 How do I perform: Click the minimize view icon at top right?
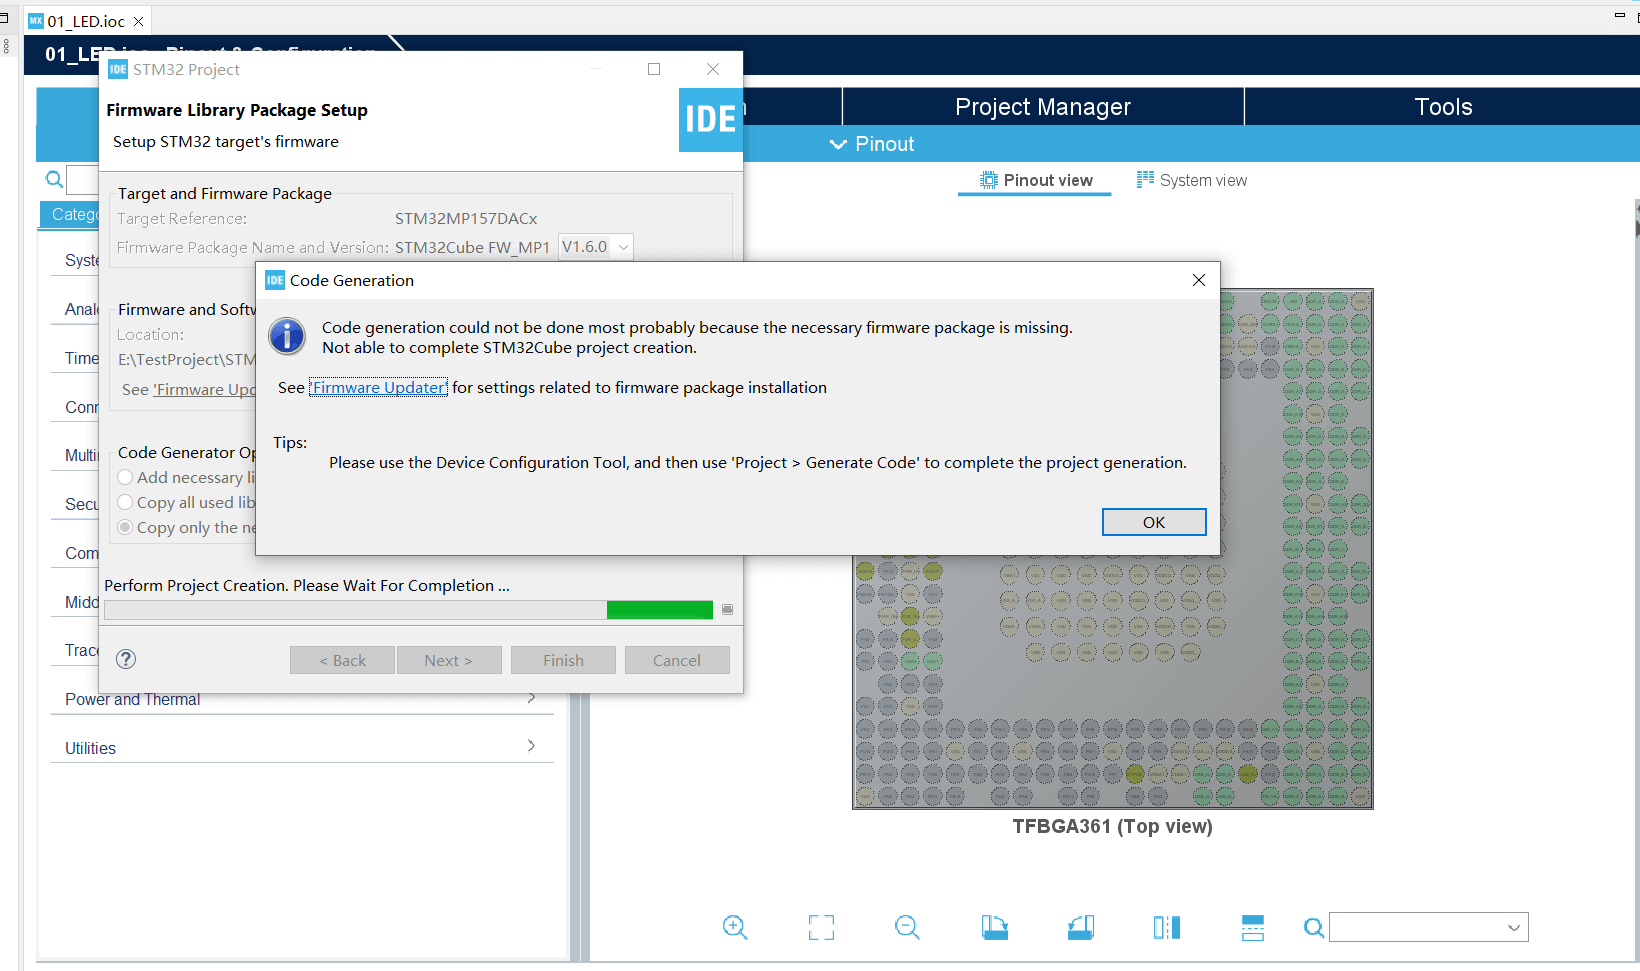(1619, 15)
